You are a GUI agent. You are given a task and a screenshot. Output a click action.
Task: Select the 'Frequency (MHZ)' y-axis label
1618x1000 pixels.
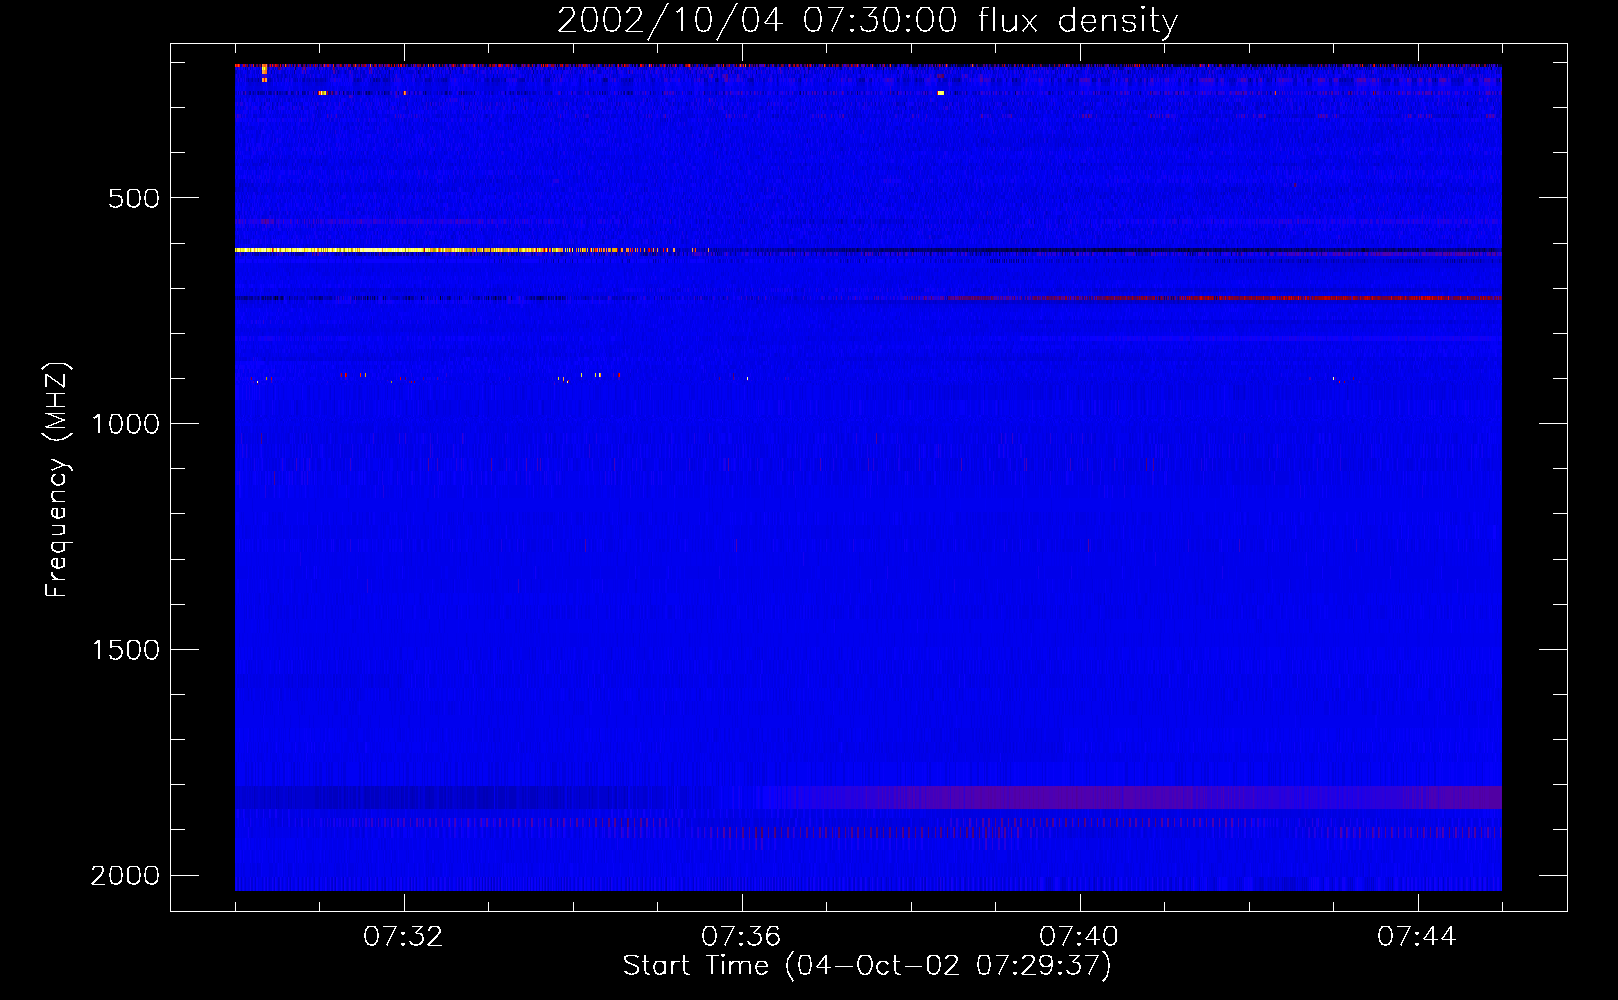pyautogui.click(x=57, y=480)
